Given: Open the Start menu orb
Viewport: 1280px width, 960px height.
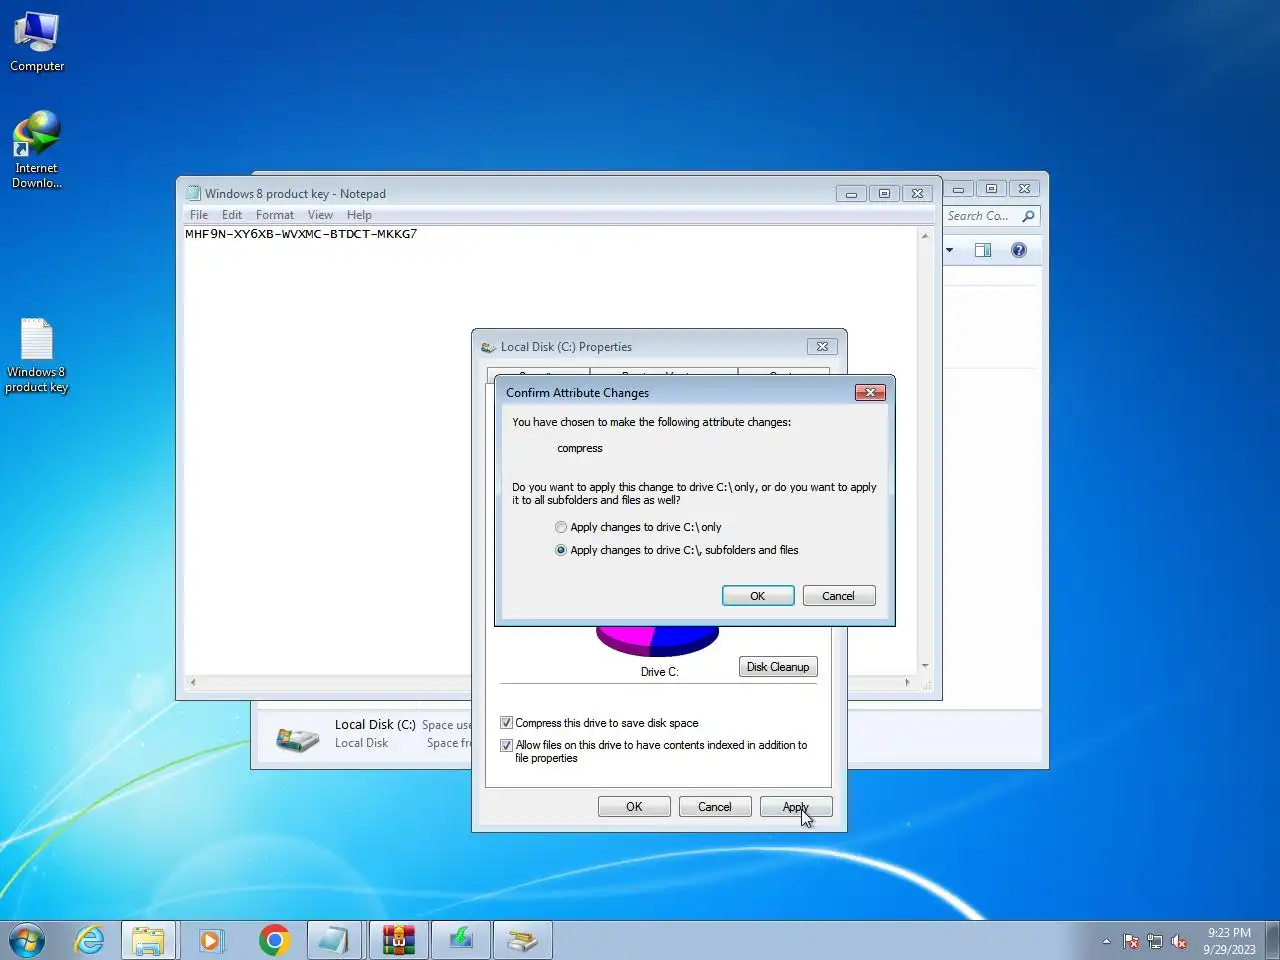Looking at the screenshot, I should 26,940.
